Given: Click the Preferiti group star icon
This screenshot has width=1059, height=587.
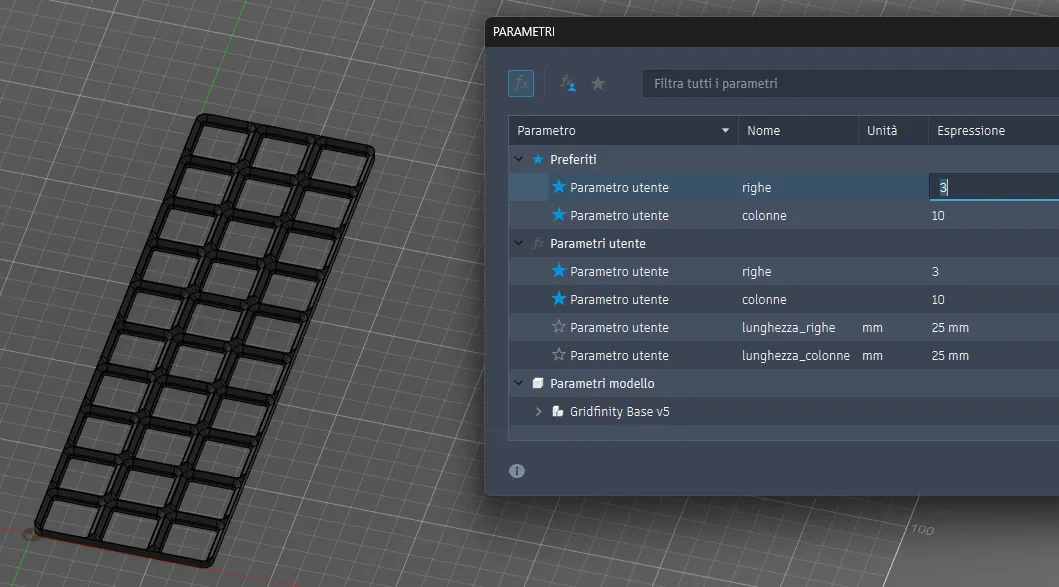Looking at the screenshot, I should tap(538, 159).
